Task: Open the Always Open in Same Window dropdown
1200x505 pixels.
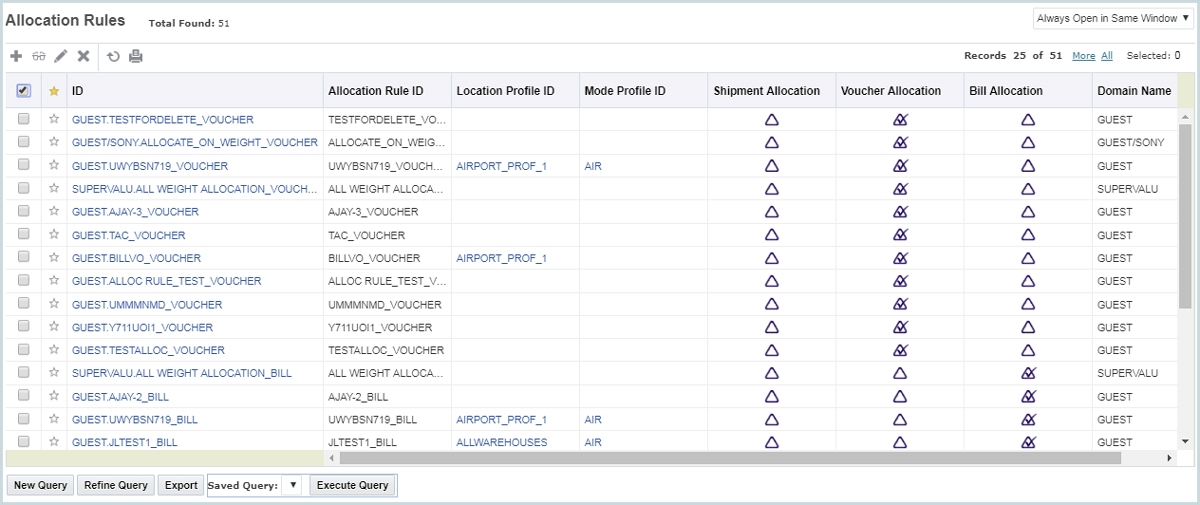Action: click(1113, 19)
